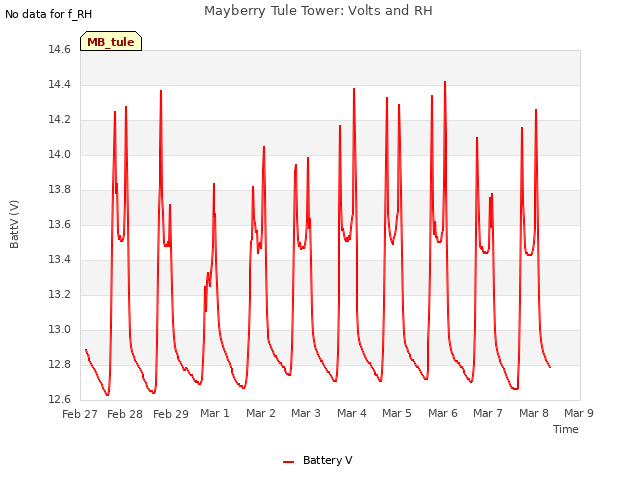Click the BattV (V) axis label

(x=14, y=224)
